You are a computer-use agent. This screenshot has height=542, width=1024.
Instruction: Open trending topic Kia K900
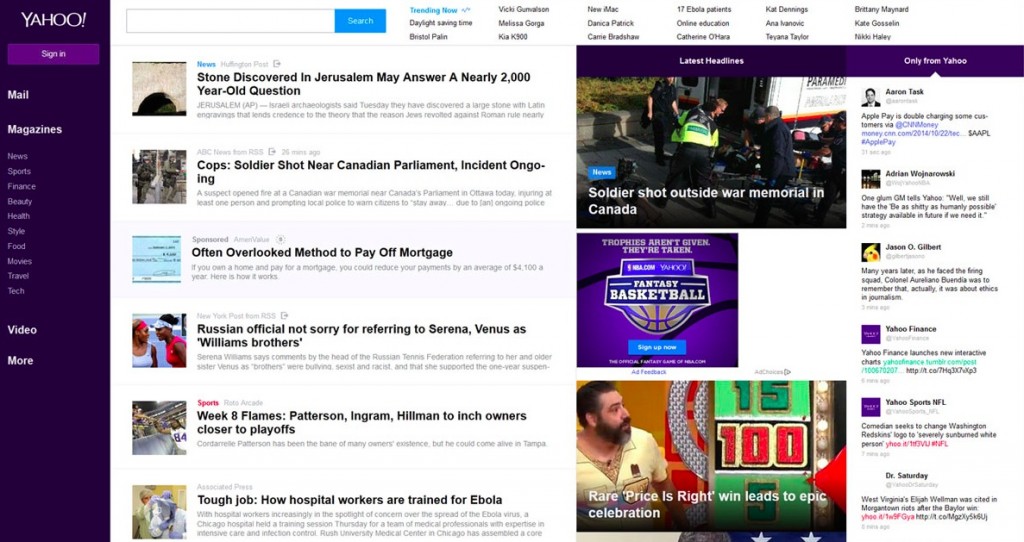point(513,37)
